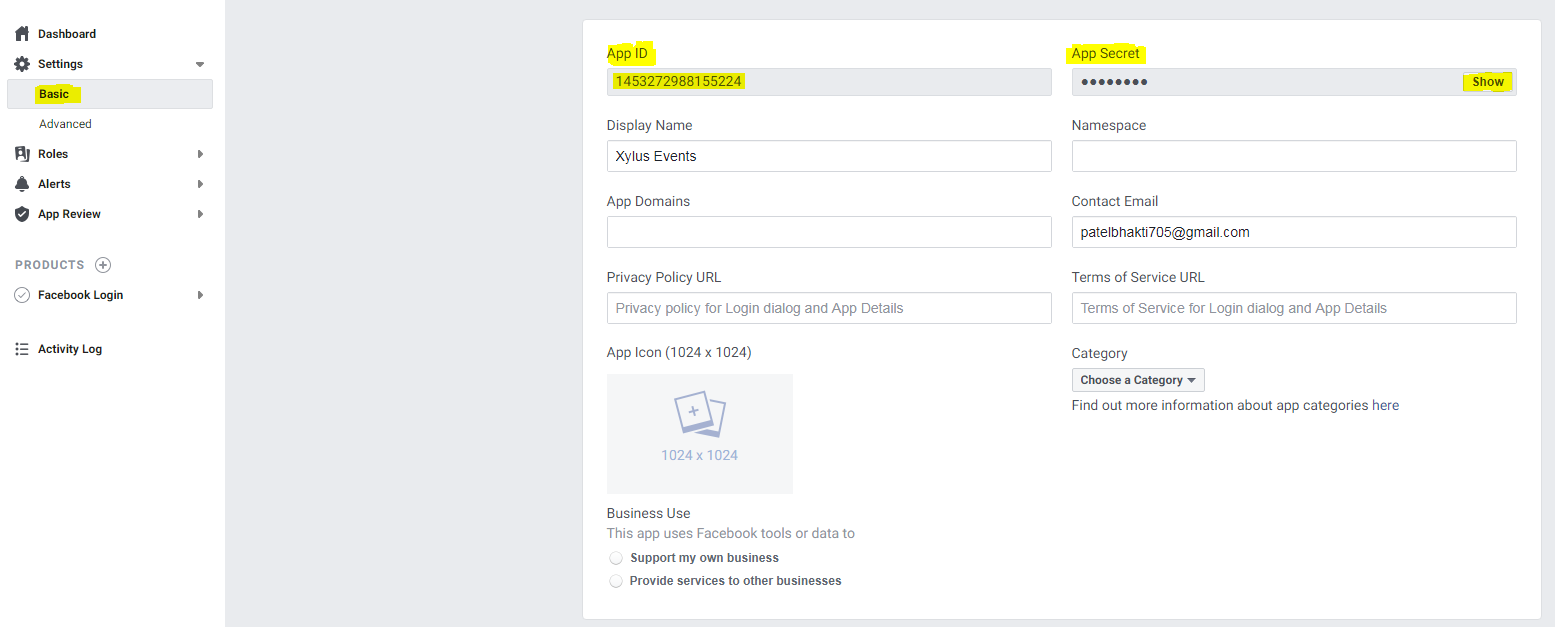The height and width of the screenshot is (627, 1555).
Task: Click the App Review shield icon
Action: [22, 214]
